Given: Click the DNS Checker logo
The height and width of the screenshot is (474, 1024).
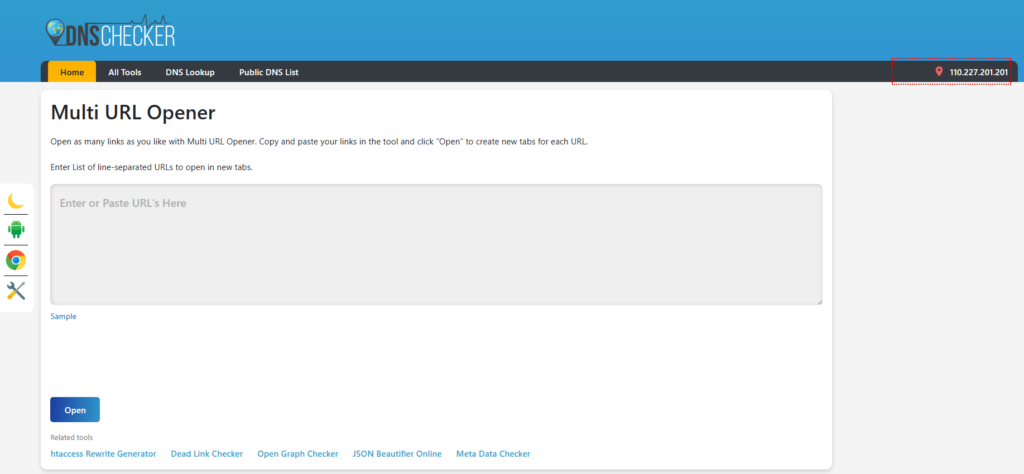Looking at the screenshot, I should click(110, 31).
